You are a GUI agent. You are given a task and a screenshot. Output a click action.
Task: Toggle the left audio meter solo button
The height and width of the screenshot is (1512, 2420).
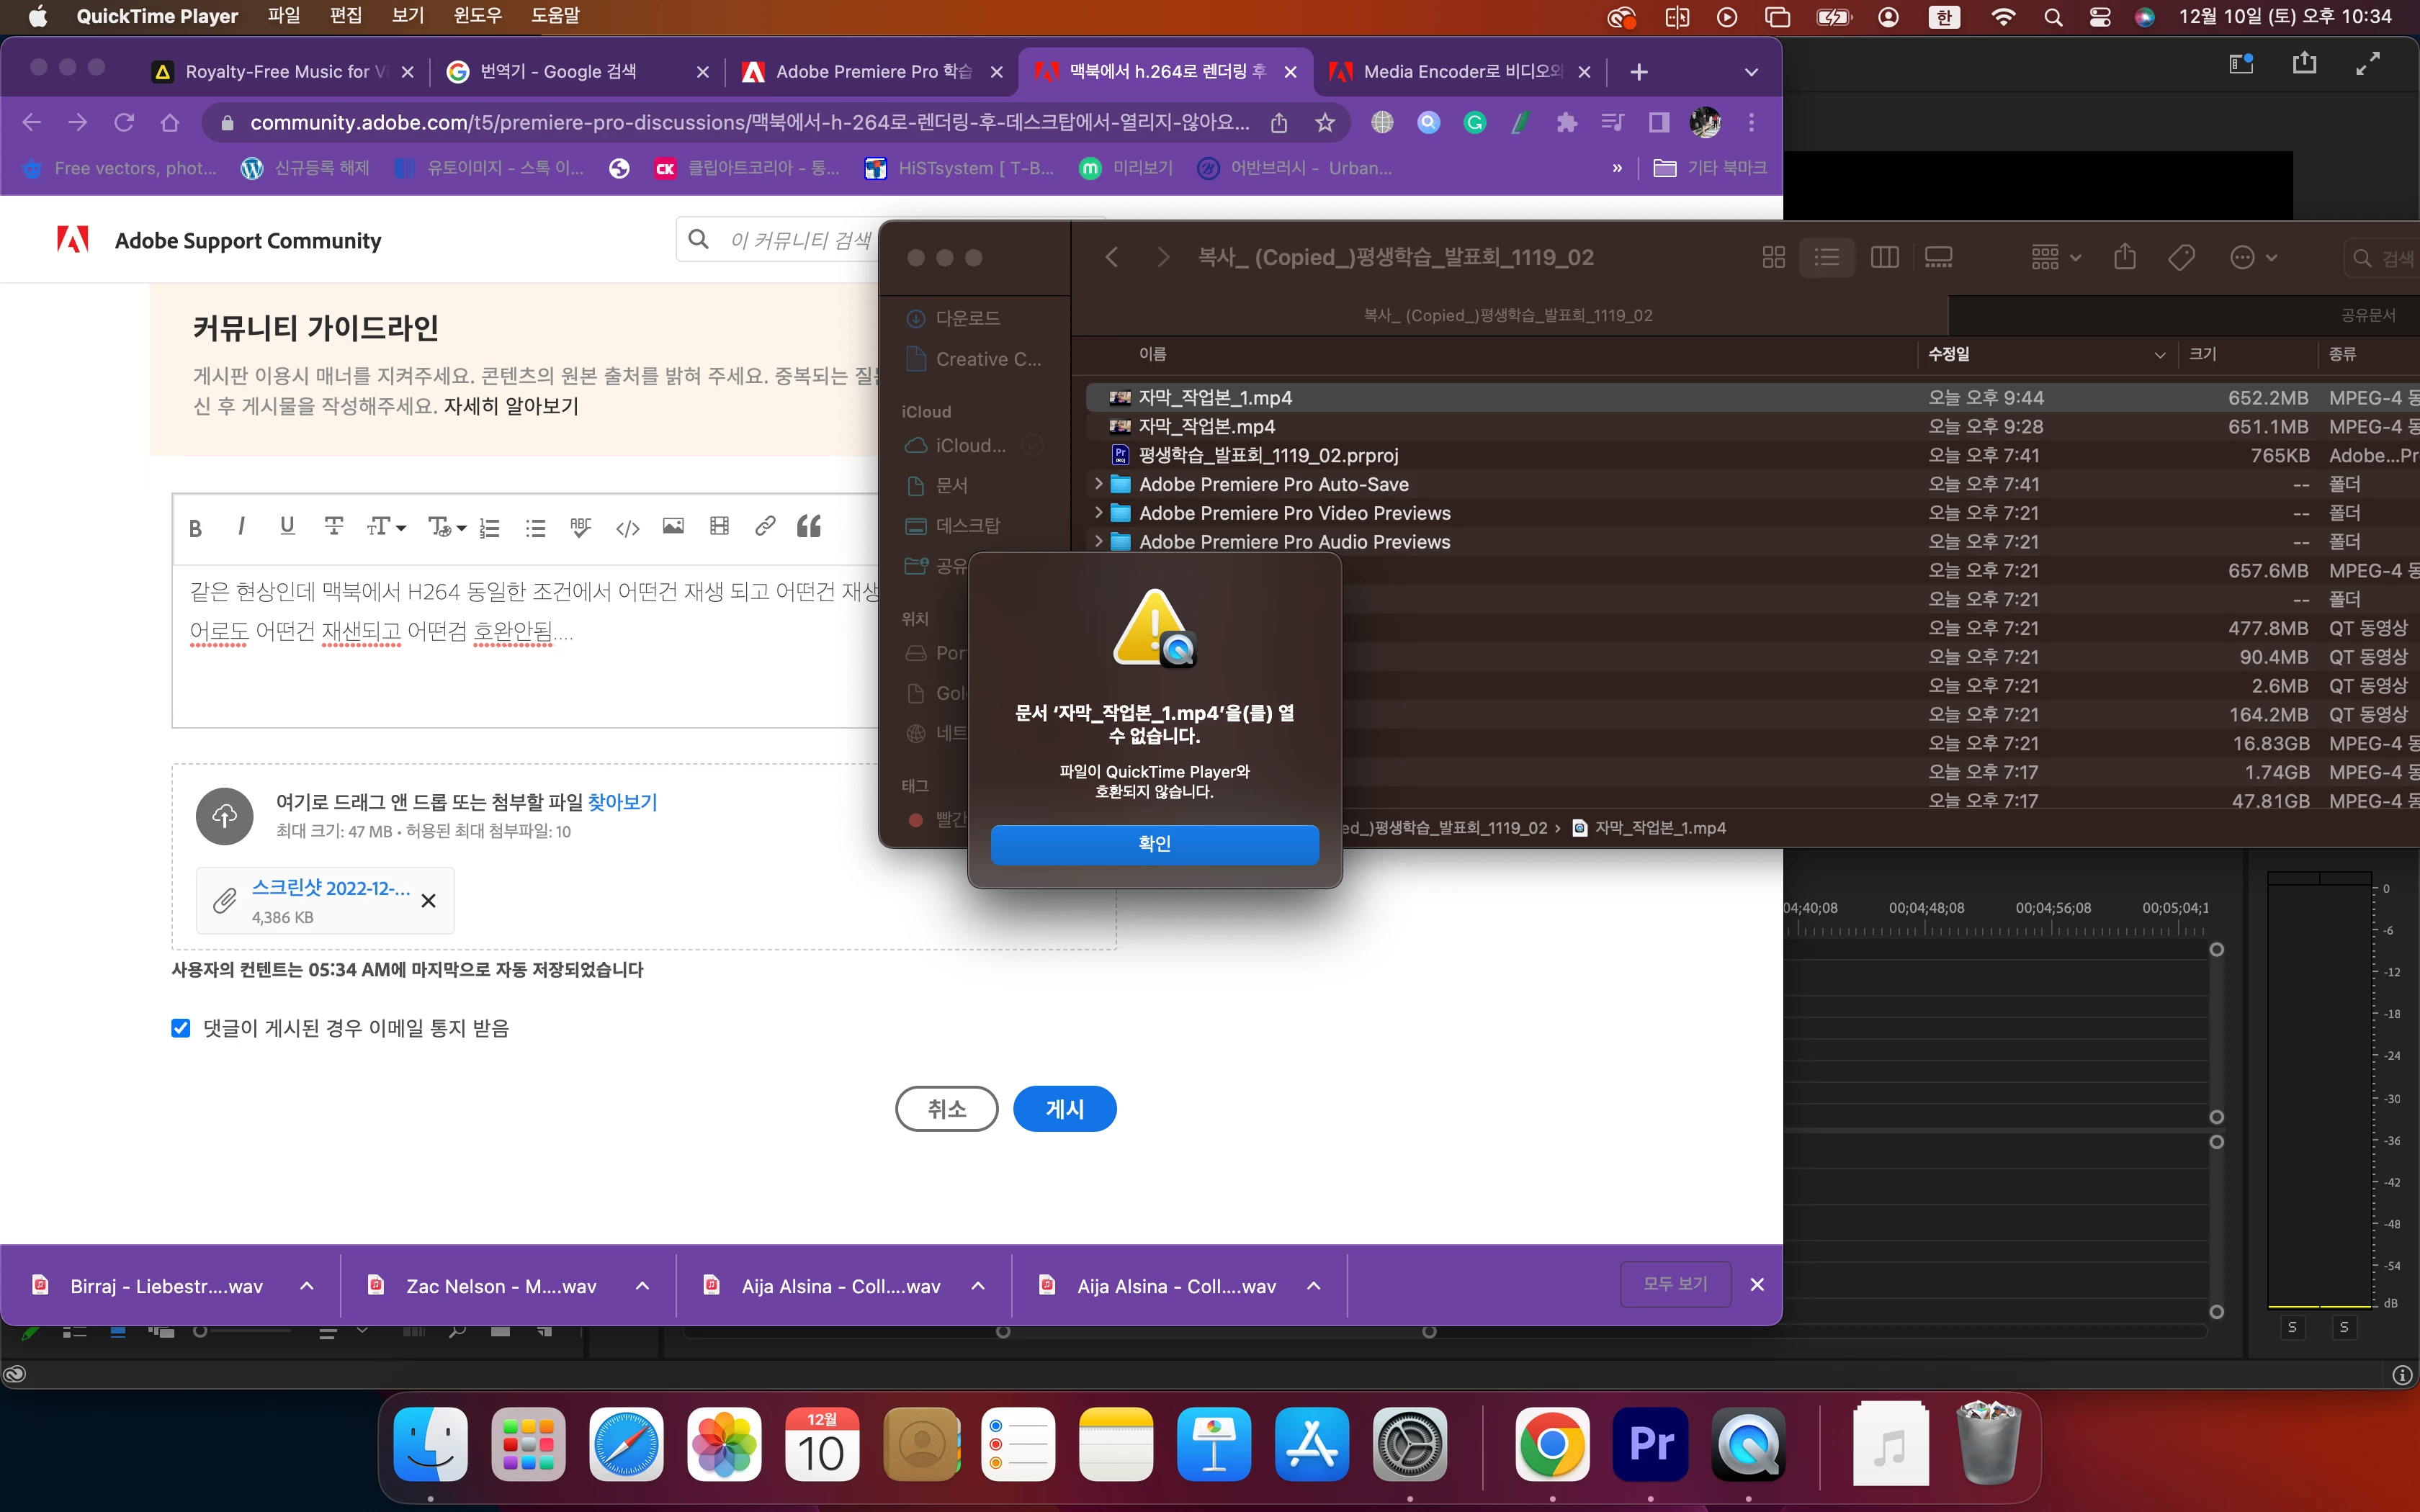pos(2292,1327)
